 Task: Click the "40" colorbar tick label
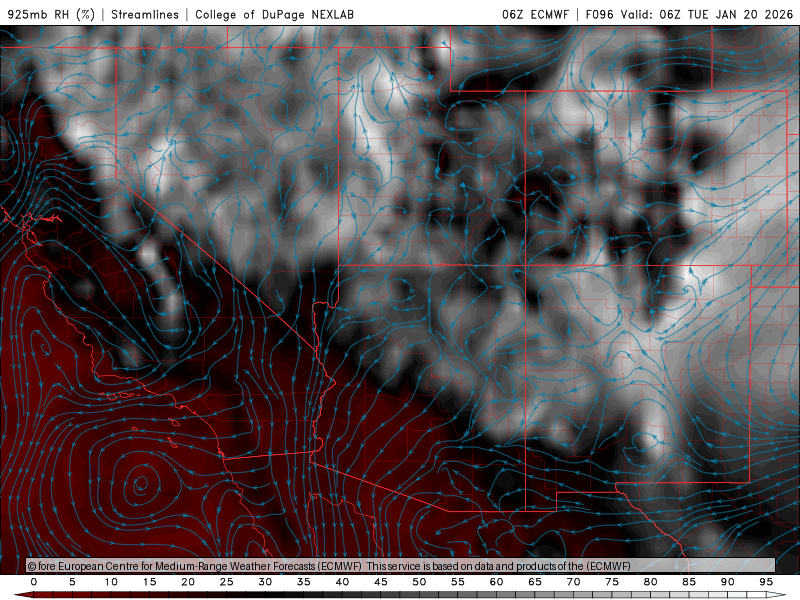point(342,582)
